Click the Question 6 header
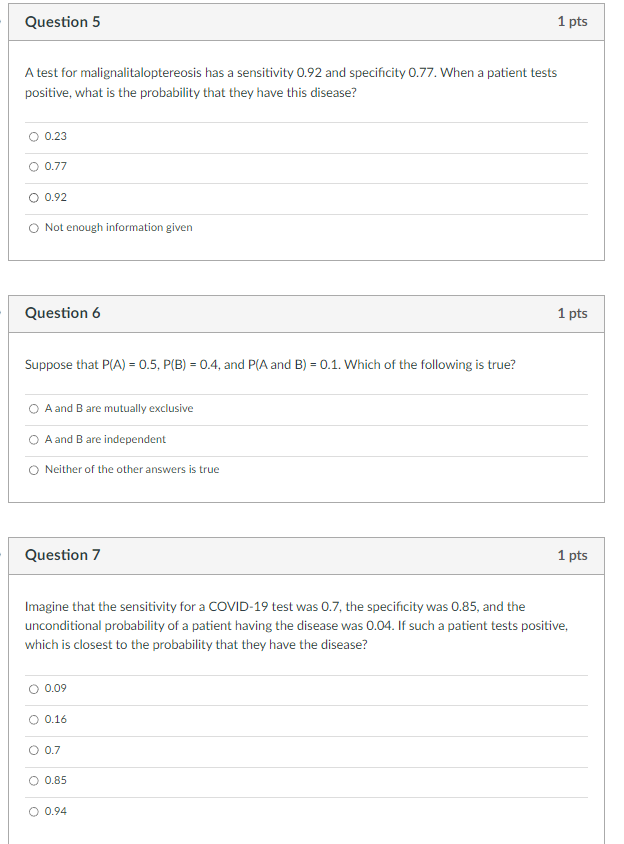Screen dimensions: 624x844 (x=63, y=312)
